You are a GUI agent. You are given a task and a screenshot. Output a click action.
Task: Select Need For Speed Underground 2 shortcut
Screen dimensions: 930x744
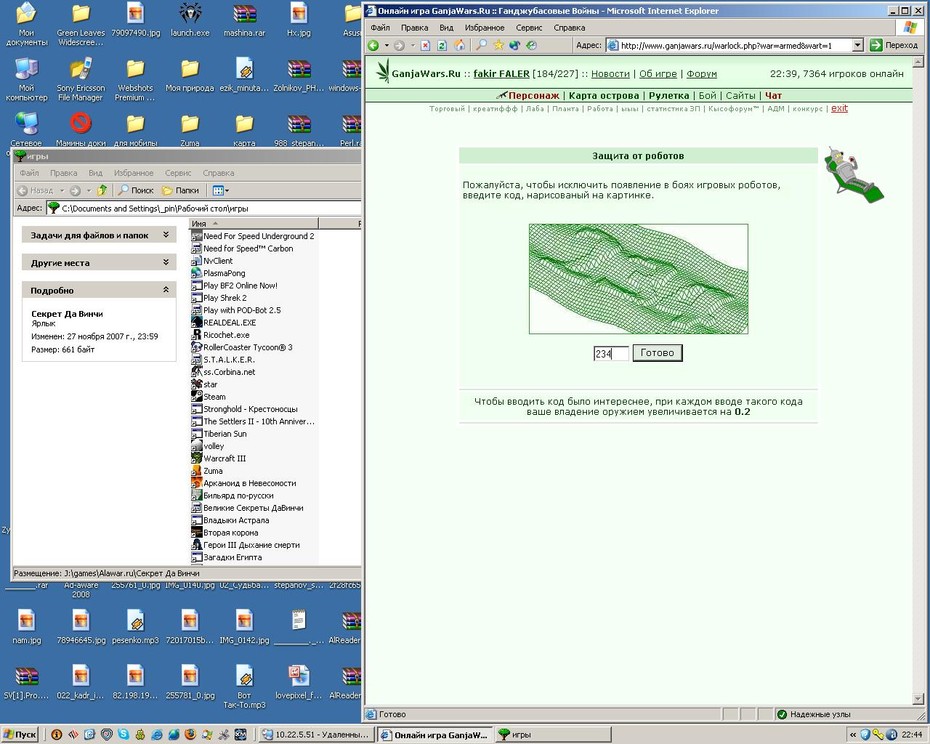pyautogui.click(x=253, y=236)
